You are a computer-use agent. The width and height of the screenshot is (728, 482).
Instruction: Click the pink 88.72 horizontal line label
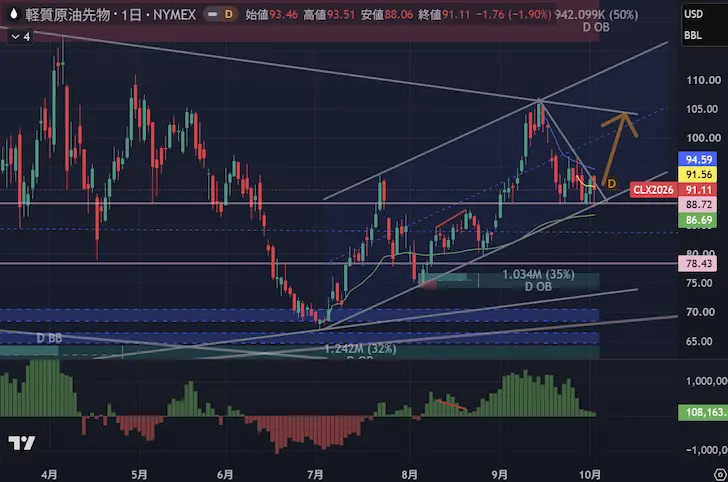point(698,204)
